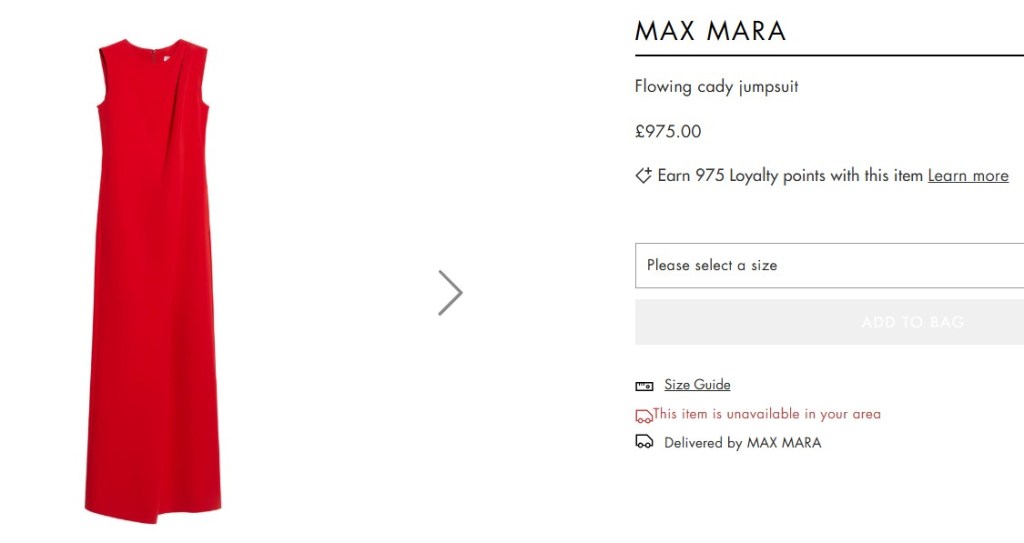Click 'This item is unavailable in your area'
The width and height of the screenshot is (1024, 543).
pyautogui.click(x=767, y=414)
